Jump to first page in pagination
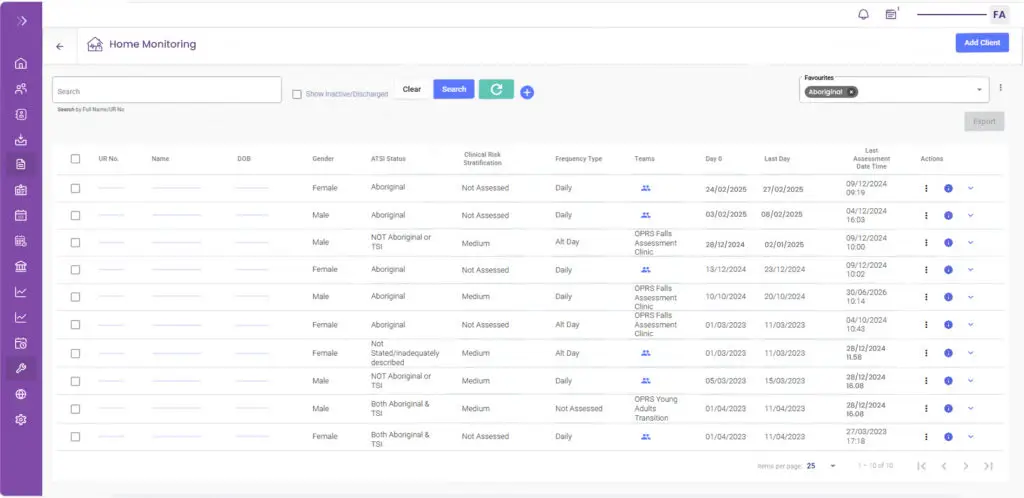Screen dimensions: 1024x498 (921, 466)
